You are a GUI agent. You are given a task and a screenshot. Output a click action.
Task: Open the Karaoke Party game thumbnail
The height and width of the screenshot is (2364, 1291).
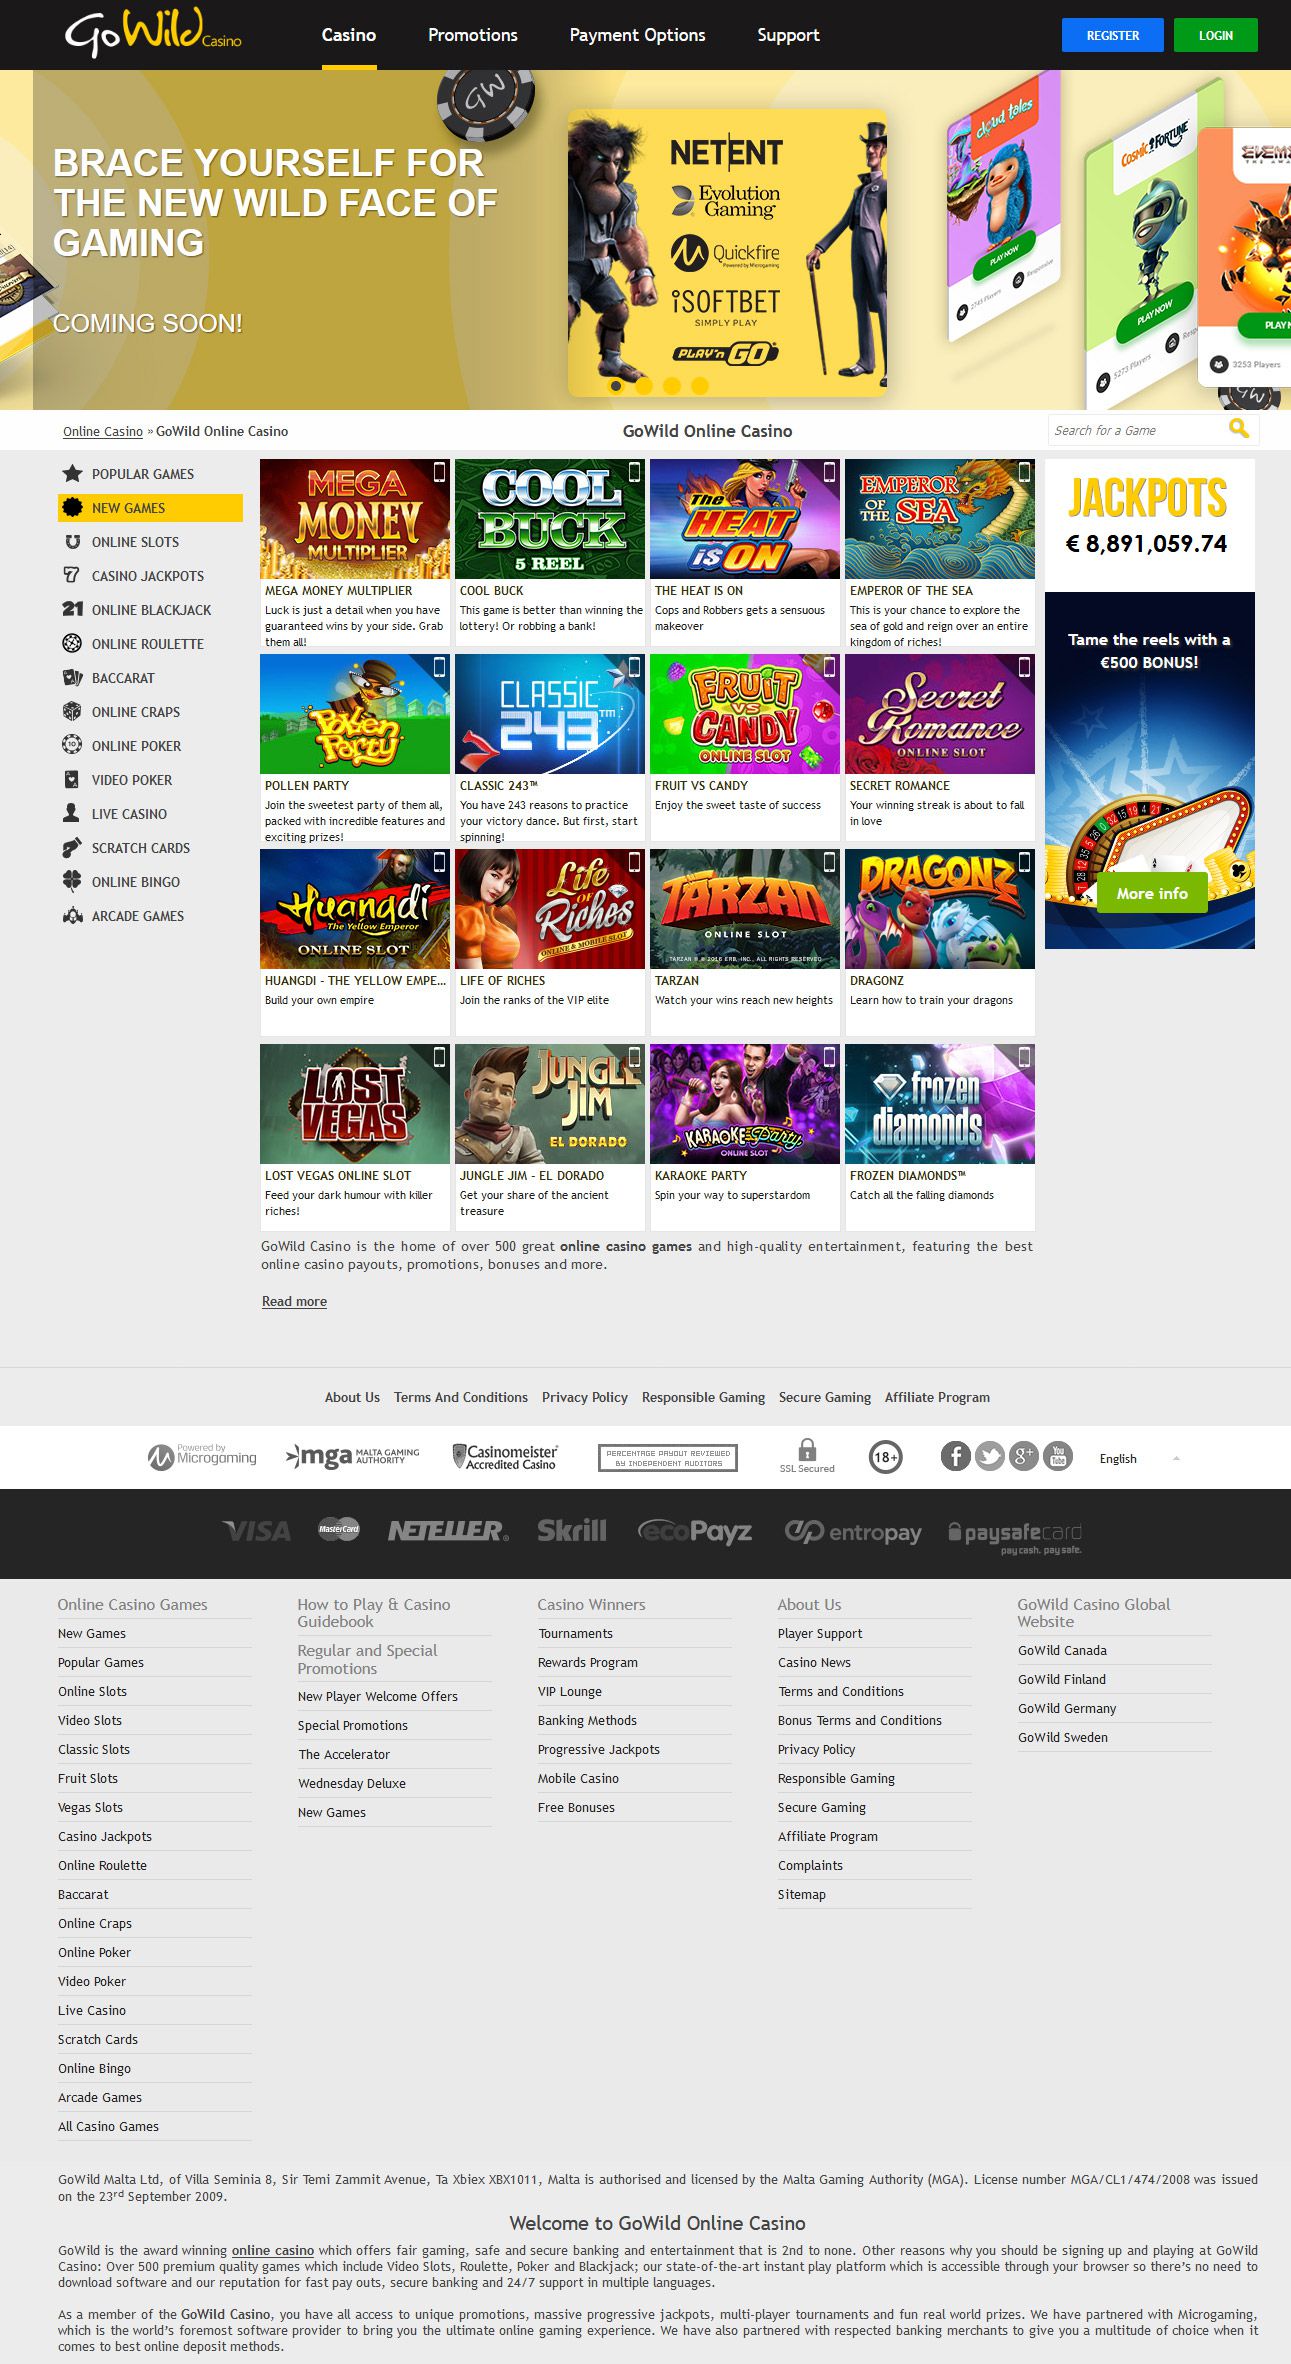[745, 1104]
